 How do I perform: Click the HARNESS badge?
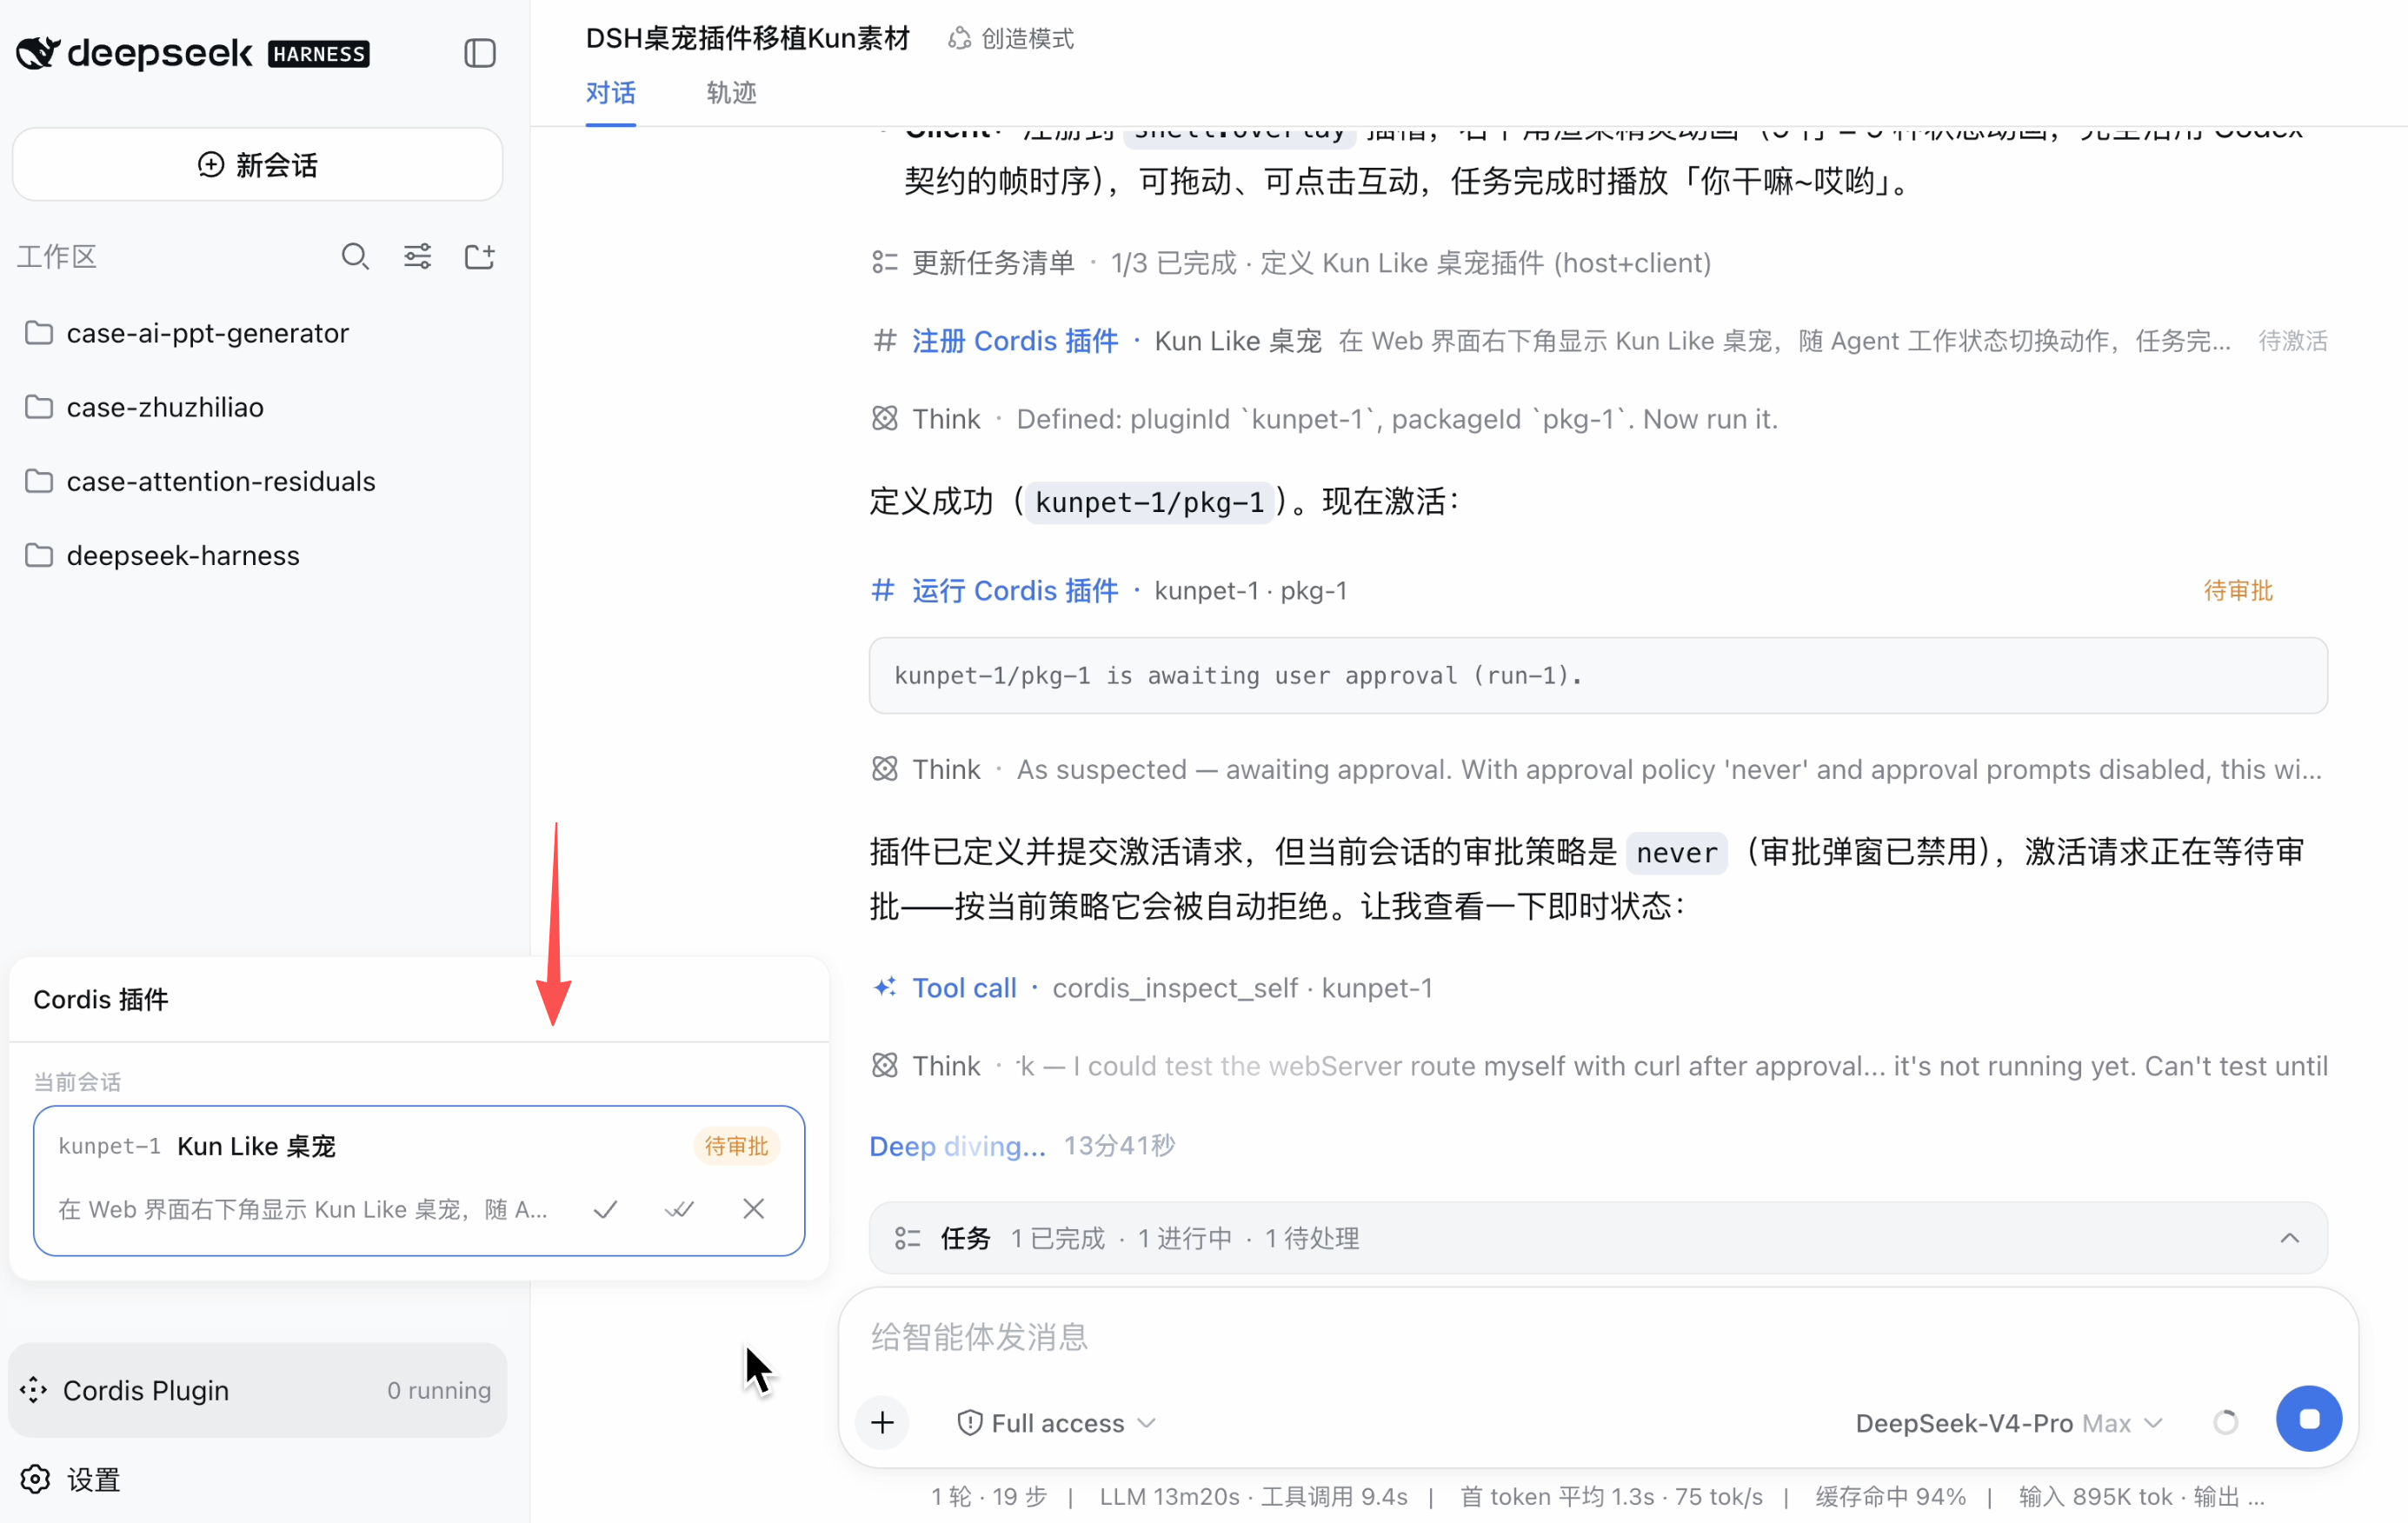pos(319,54)
